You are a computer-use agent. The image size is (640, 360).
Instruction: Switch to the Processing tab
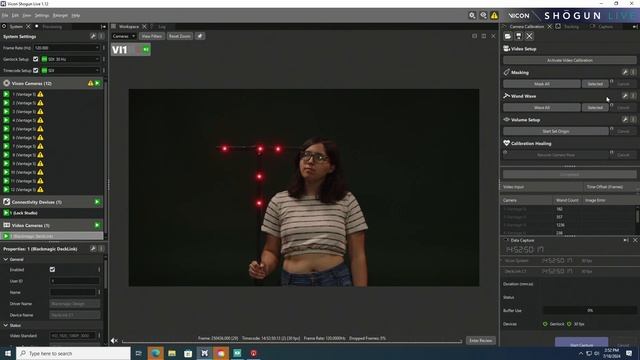pyautogui.click(x=52, y=27)
